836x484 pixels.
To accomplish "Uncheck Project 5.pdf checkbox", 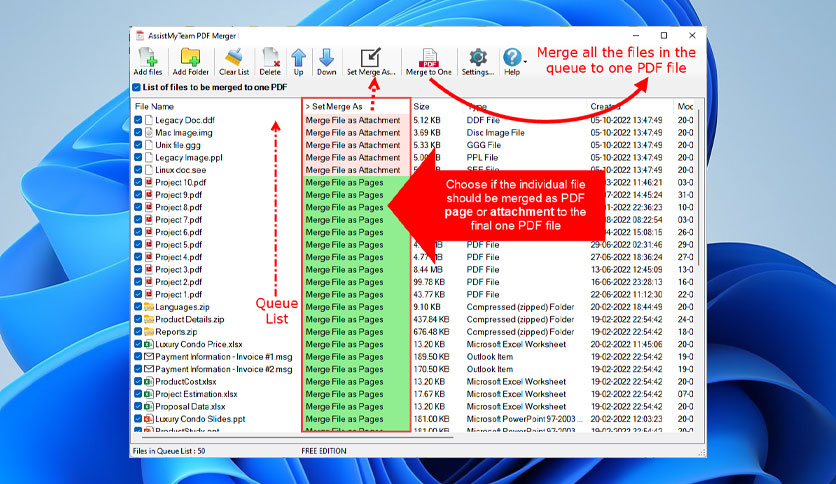I will [138, 244].
